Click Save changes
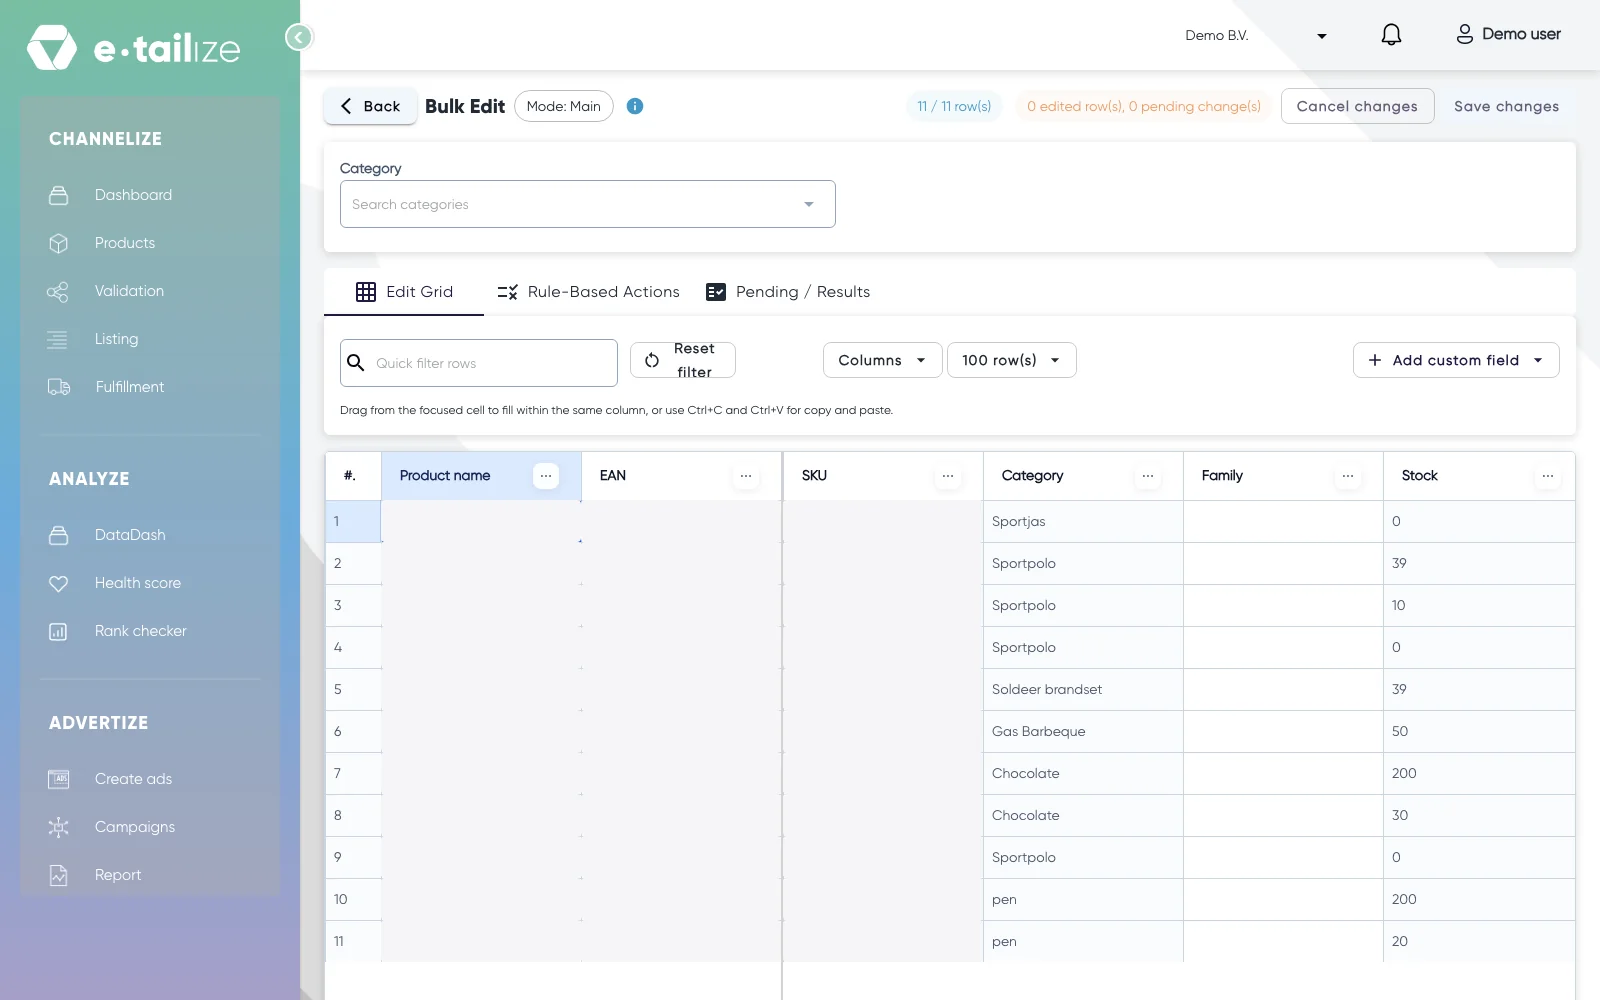 (1506, 106)
